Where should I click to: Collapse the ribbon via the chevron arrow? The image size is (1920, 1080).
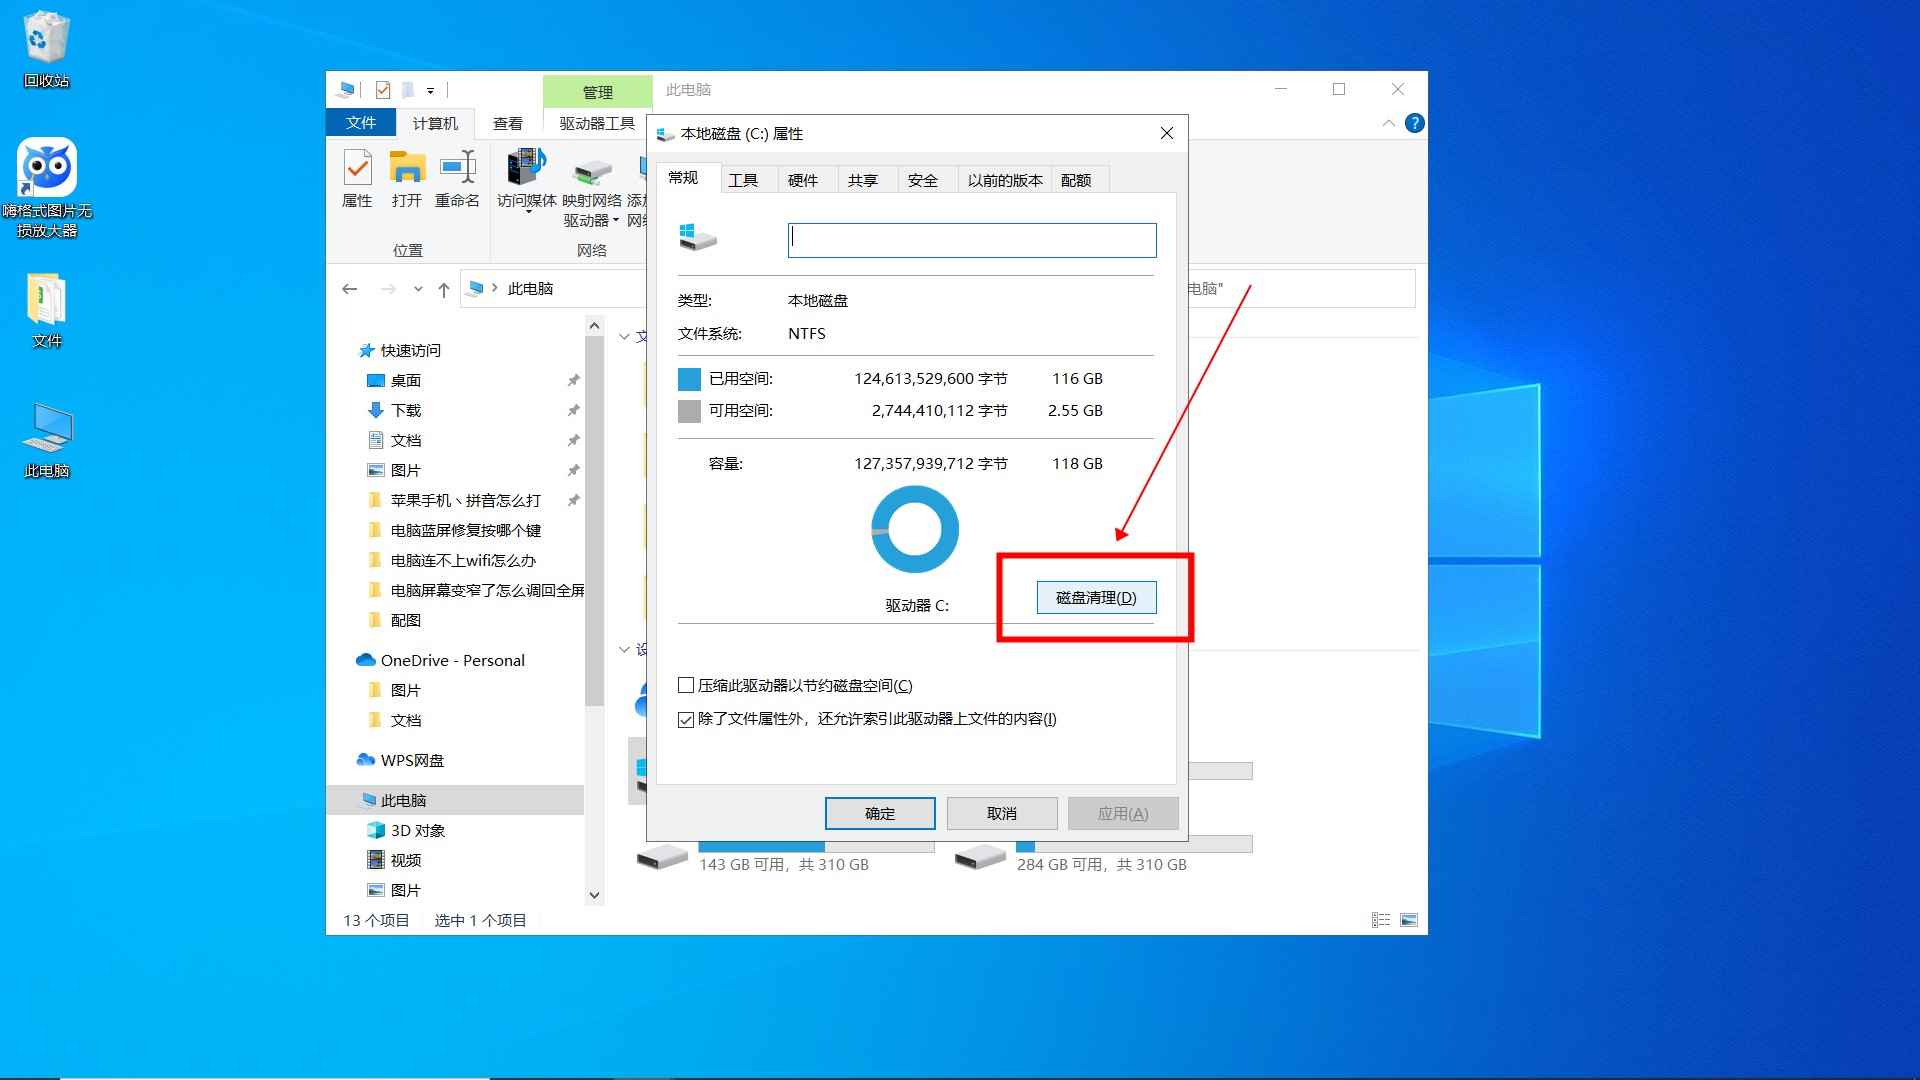pos(1389,123)
